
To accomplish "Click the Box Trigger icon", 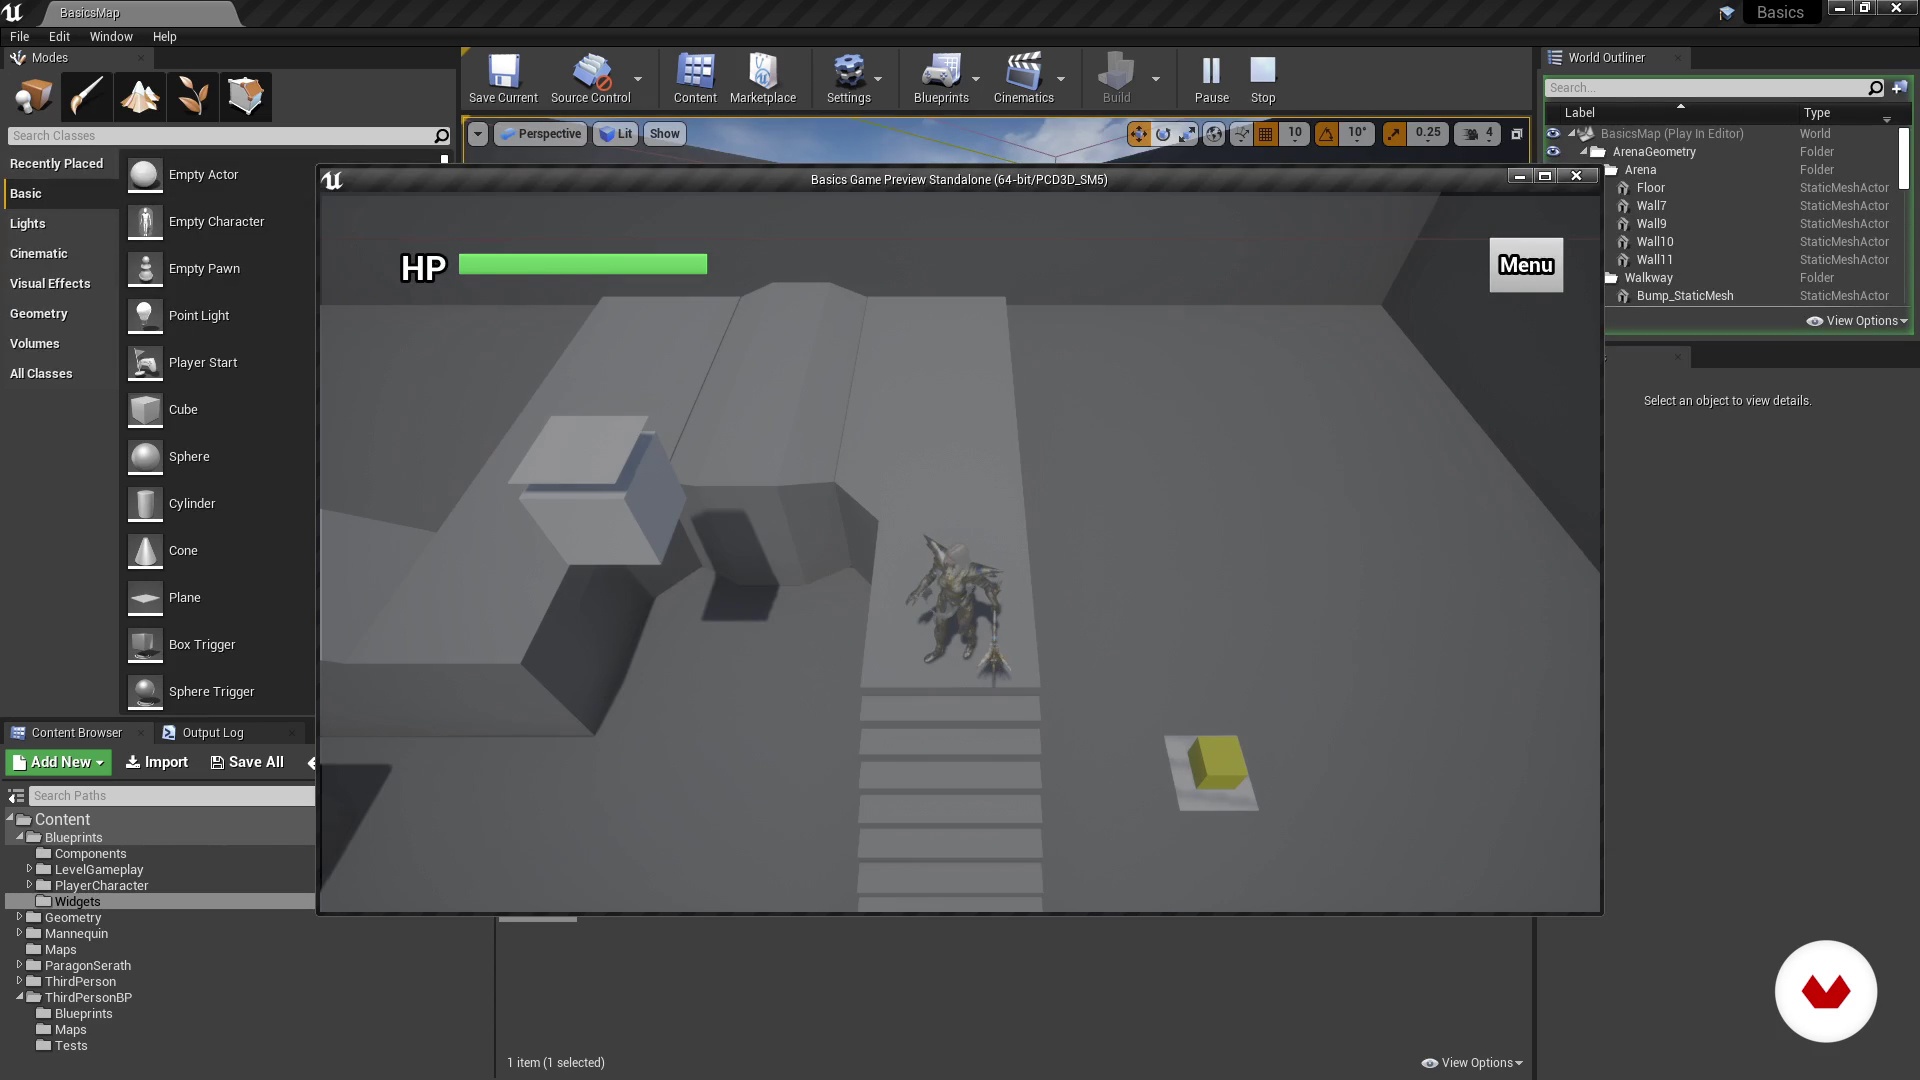I will click(145, 645).
